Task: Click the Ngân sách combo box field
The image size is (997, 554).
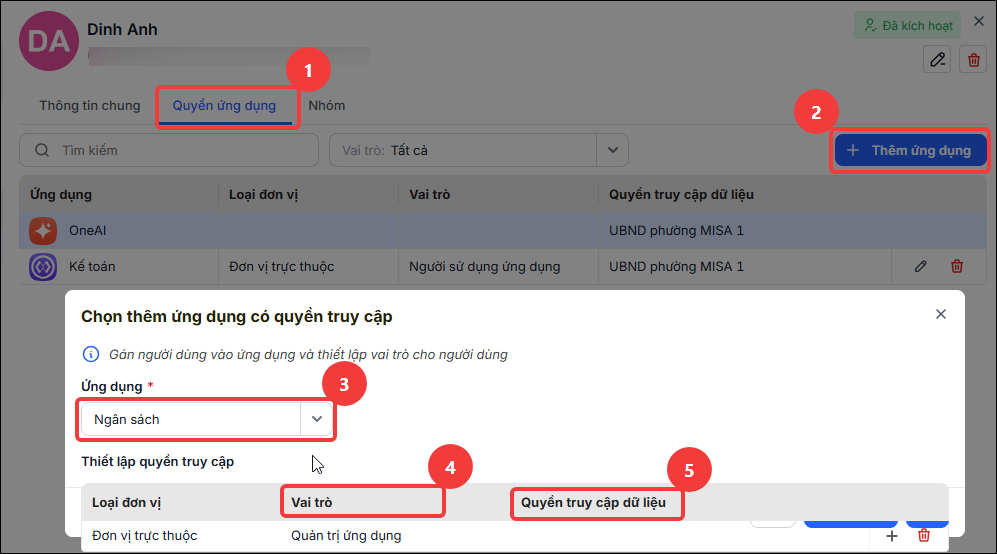Action: (207, 419)
